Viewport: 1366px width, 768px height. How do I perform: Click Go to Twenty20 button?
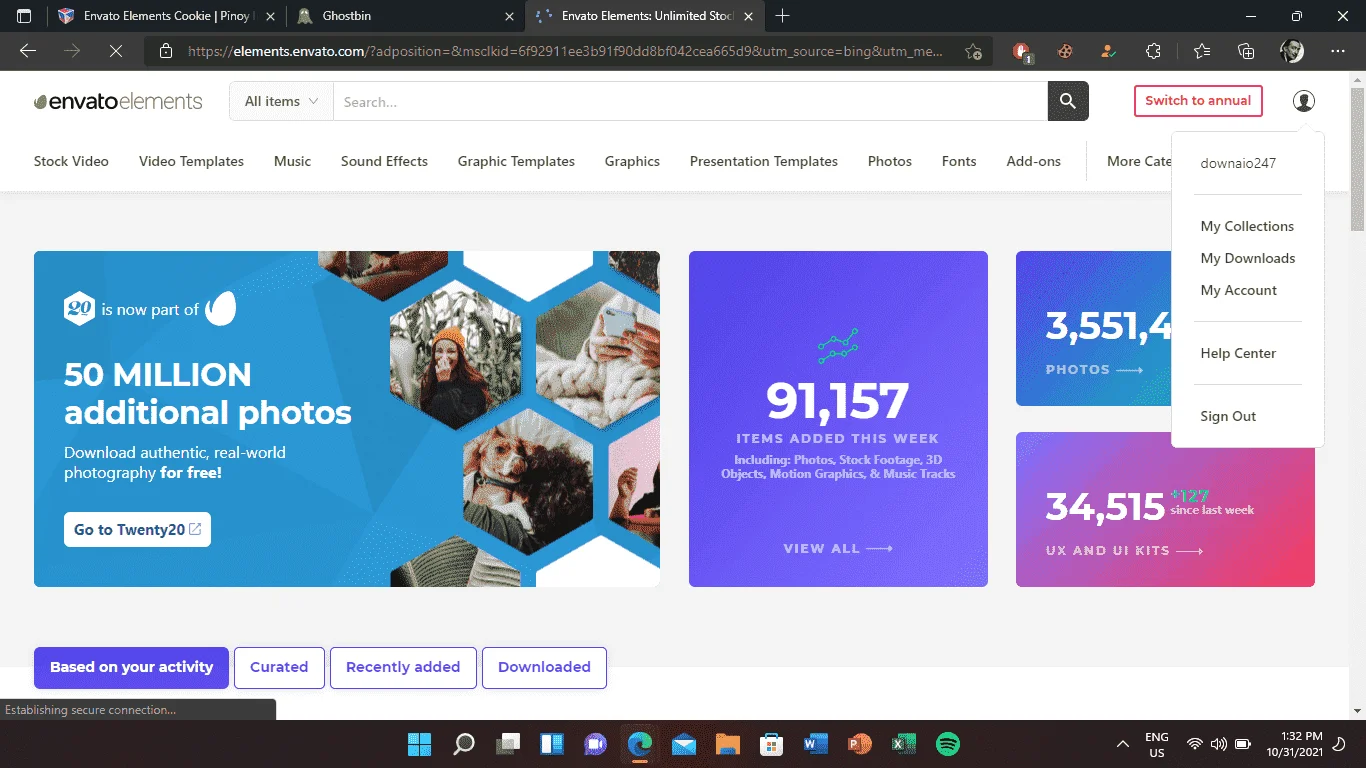[137, 530]
